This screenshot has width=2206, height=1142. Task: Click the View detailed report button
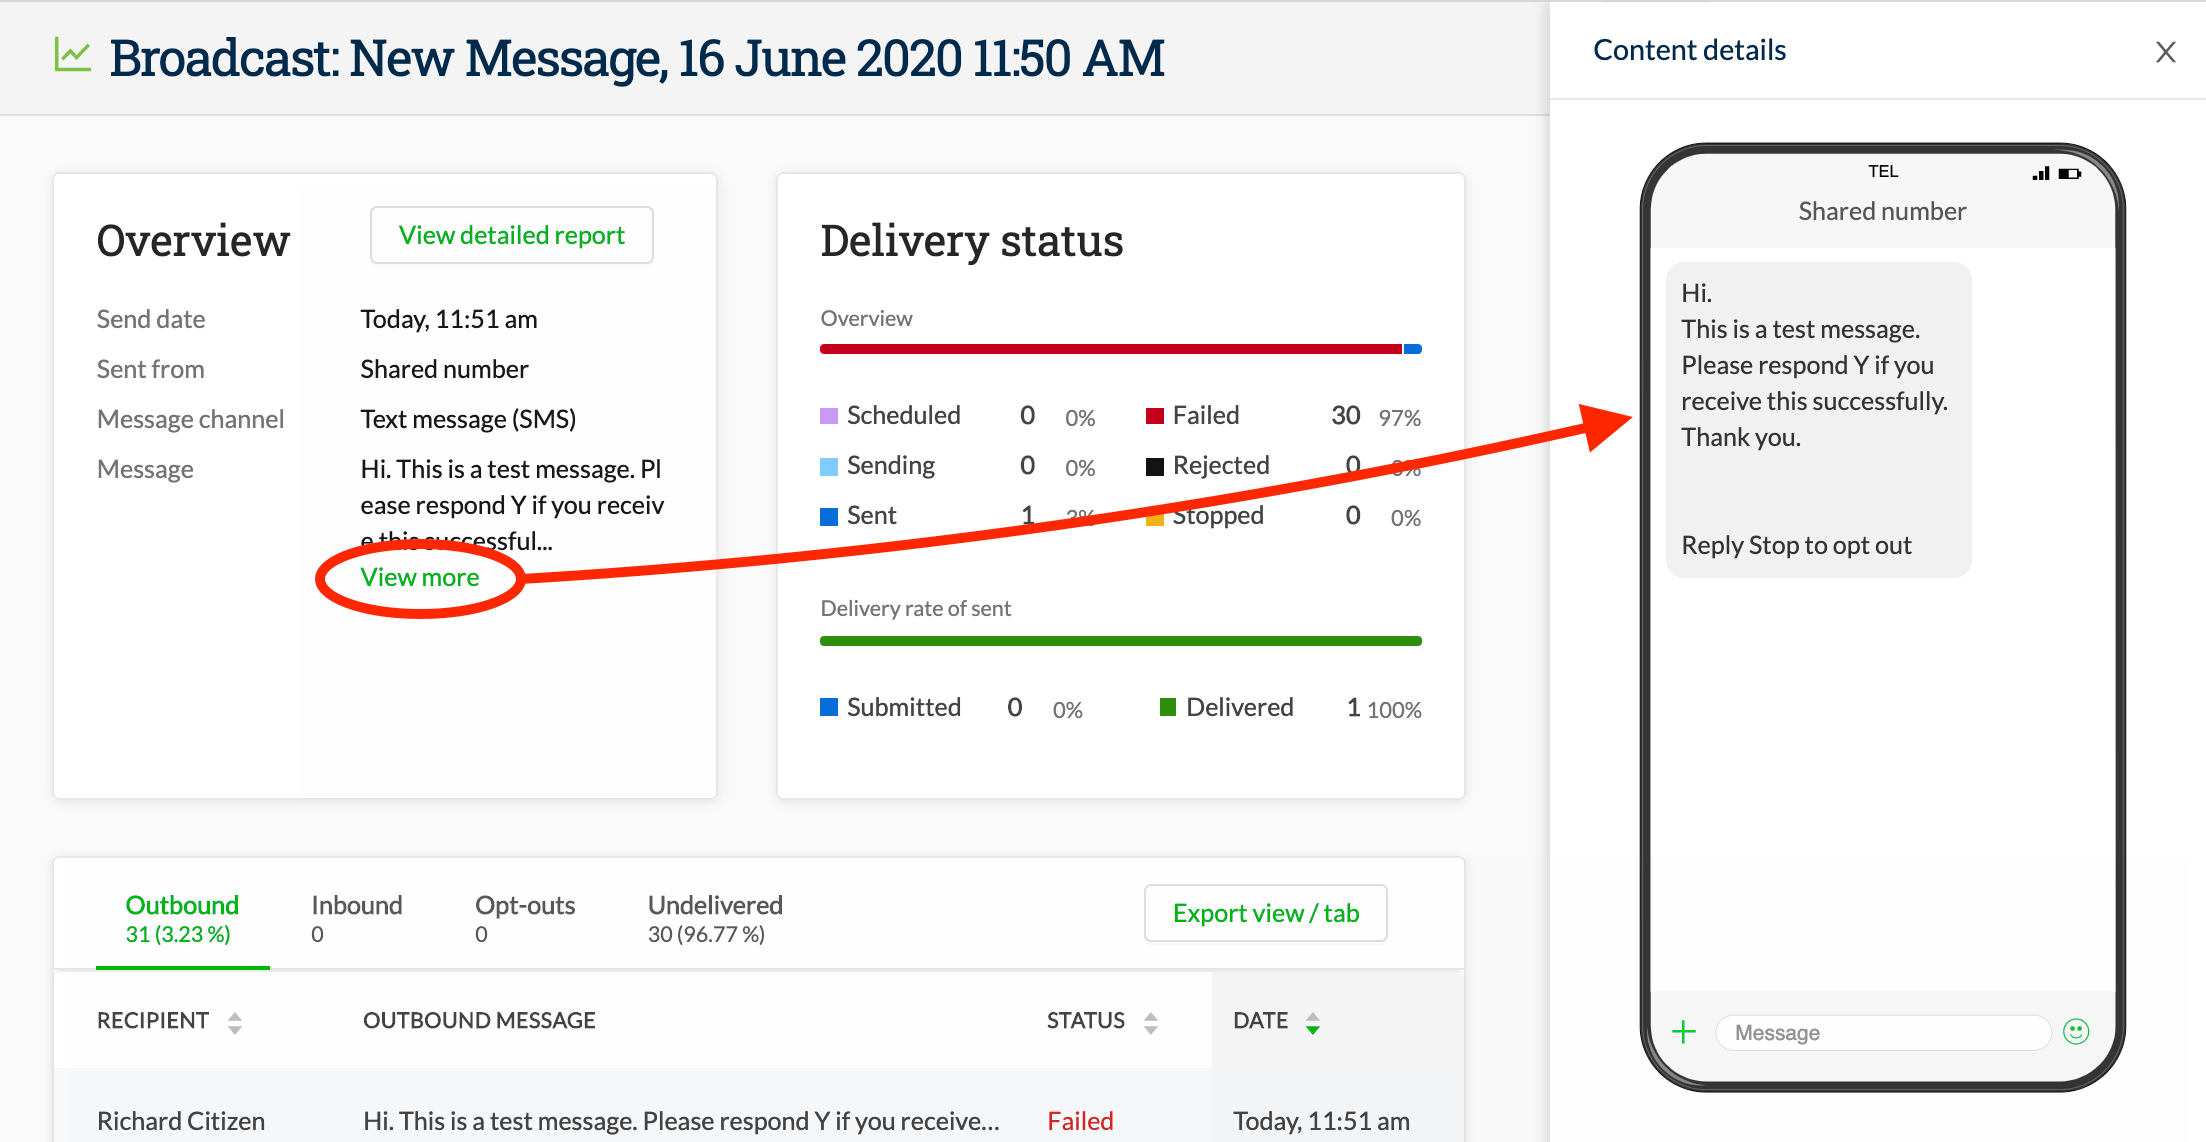click(x=511, y=234)
